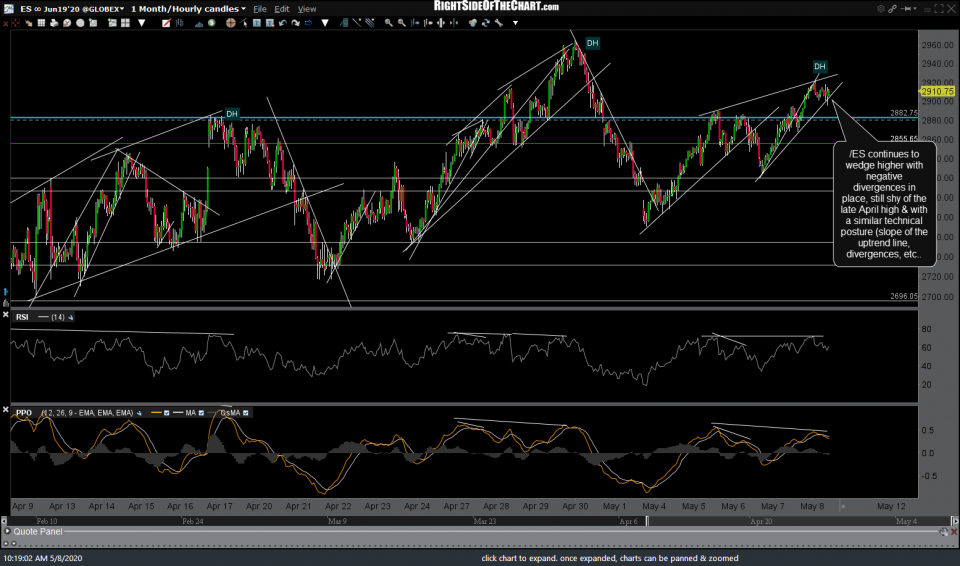Click the zoom in magnifier icon

389,23
